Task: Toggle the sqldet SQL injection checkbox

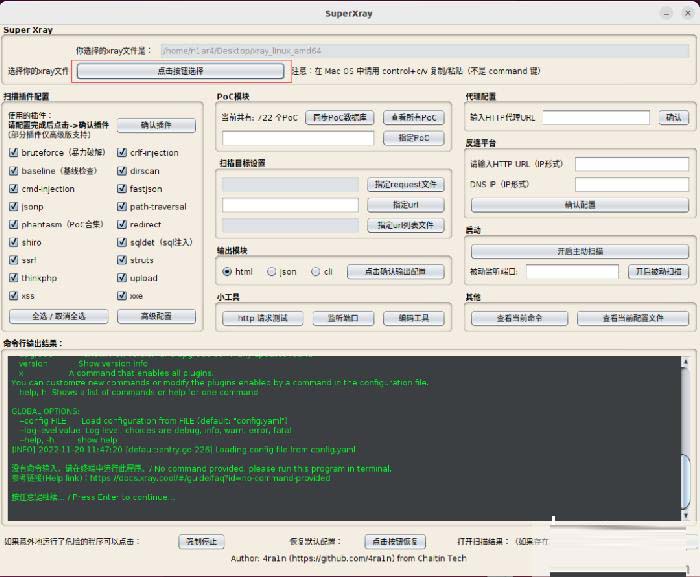Action: [x=122, y=242]
